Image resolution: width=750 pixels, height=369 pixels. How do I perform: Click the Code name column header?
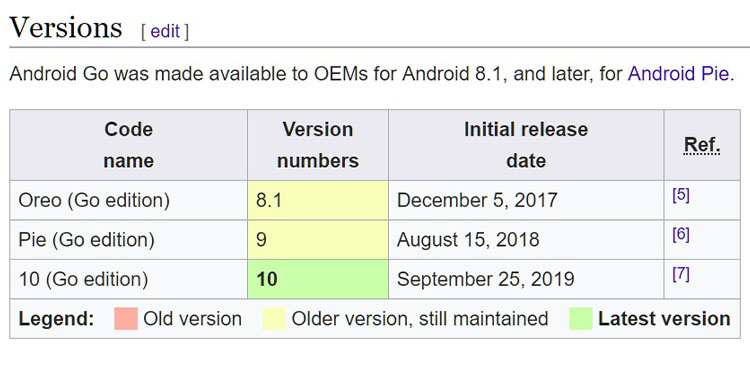[x=129, y=145]
